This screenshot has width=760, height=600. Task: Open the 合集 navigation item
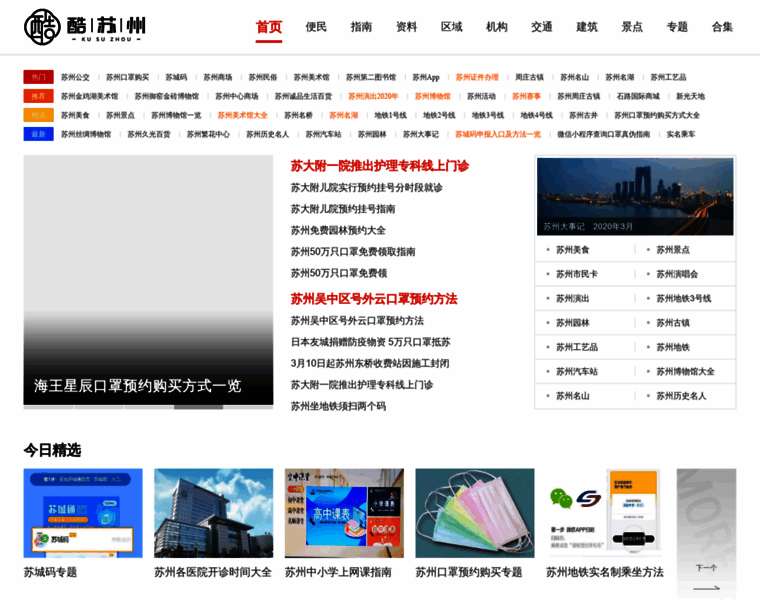[722, 27]
